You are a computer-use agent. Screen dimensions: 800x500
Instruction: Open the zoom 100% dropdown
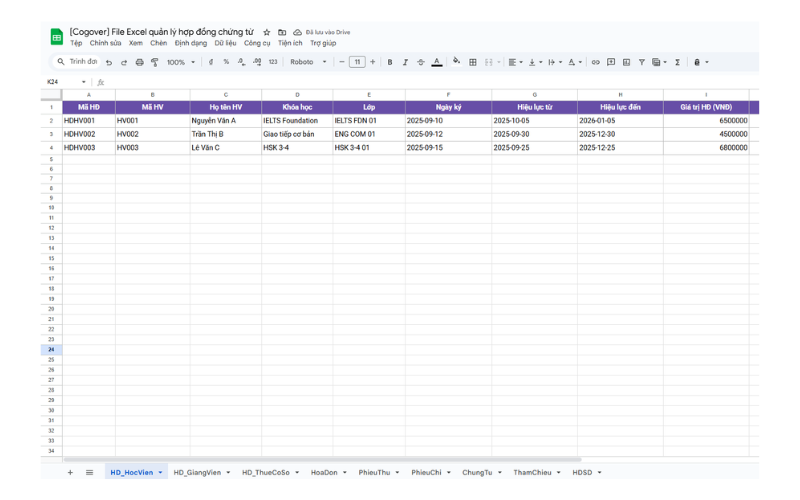(181, 62)
